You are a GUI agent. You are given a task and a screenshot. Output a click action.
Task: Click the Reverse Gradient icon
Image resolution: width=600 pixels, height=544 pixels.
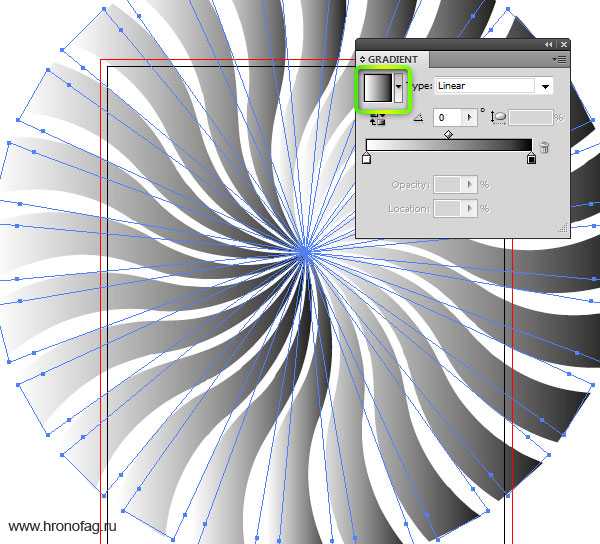click(377, 119)
